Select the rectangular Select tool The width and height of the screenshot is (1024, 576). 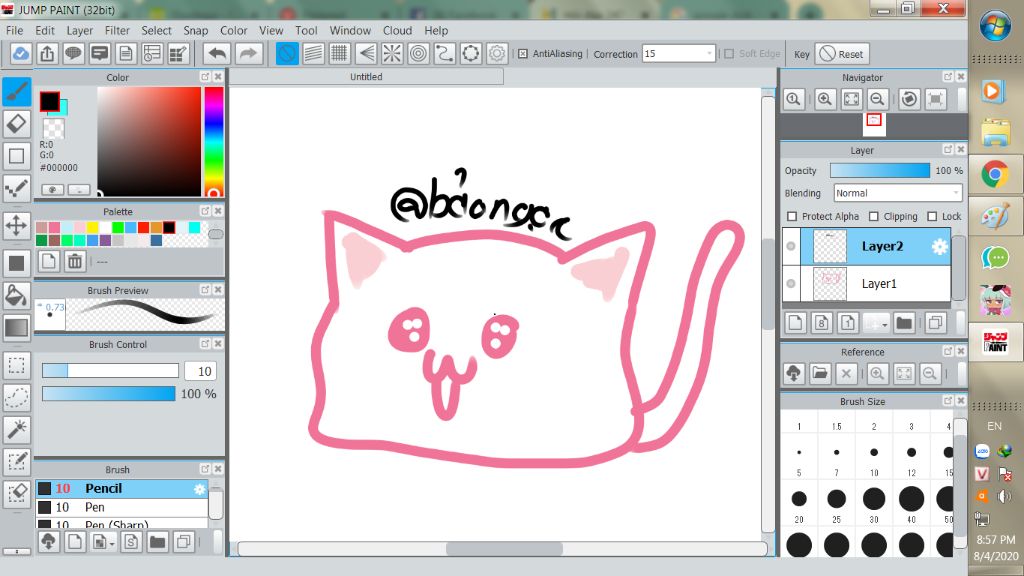(x=16, y=365)
